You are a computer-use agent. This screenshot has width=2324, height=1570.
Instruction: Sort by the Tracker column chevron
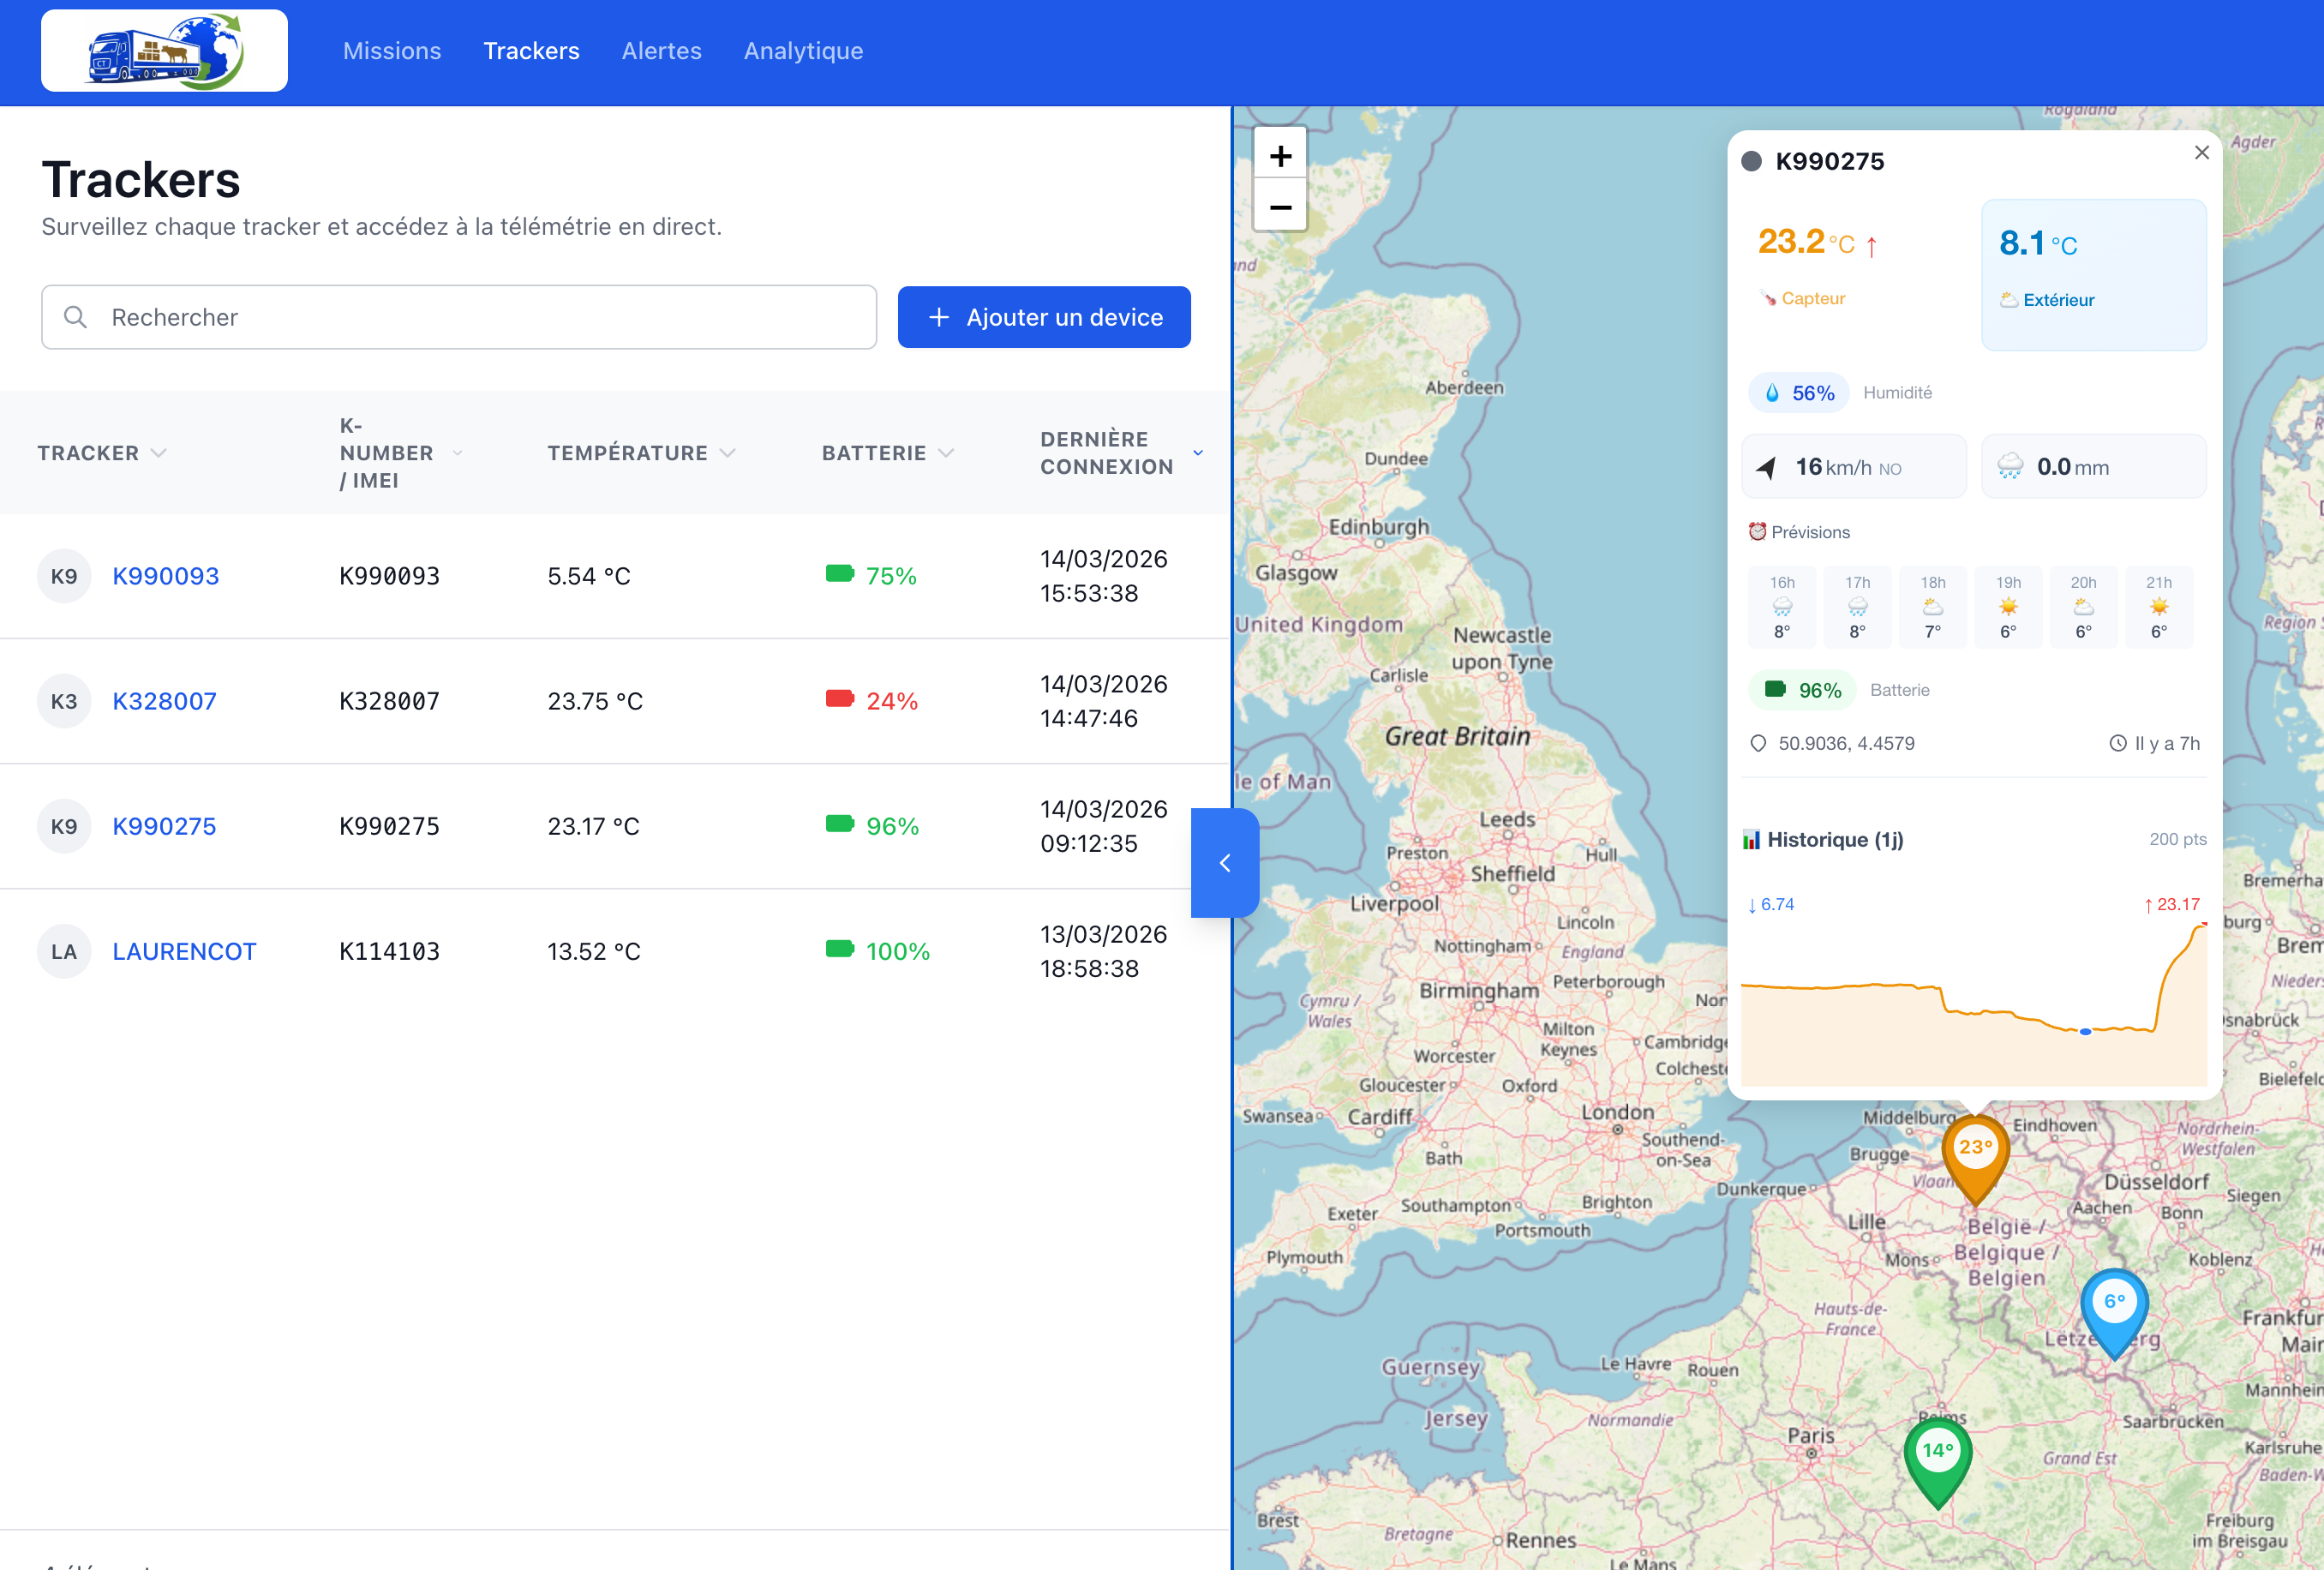(159, 452)
